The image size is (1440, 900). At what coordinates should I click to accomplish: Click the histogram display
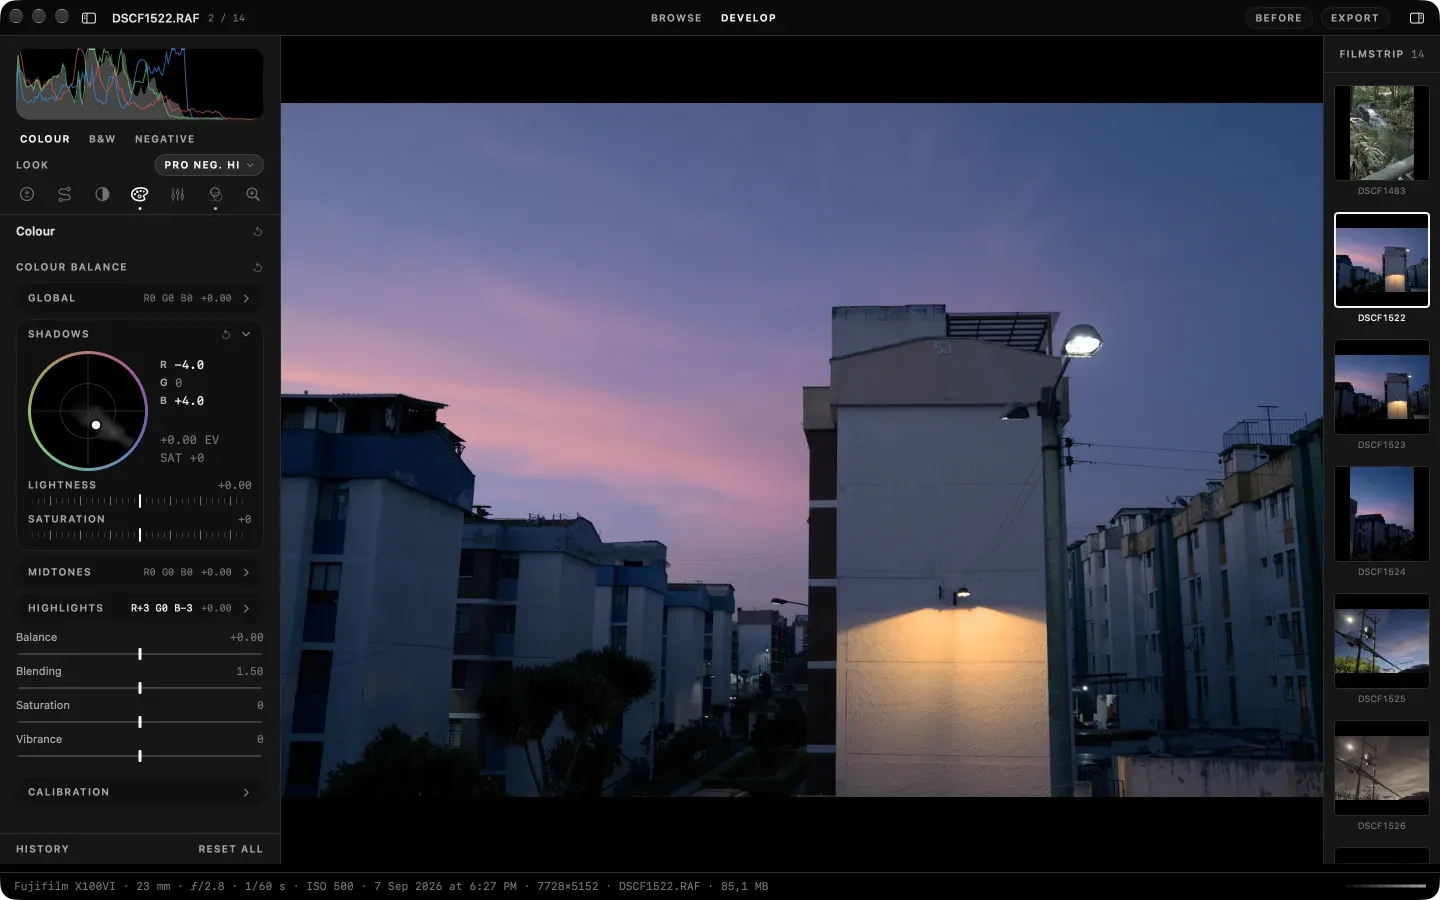coord(140,84)
